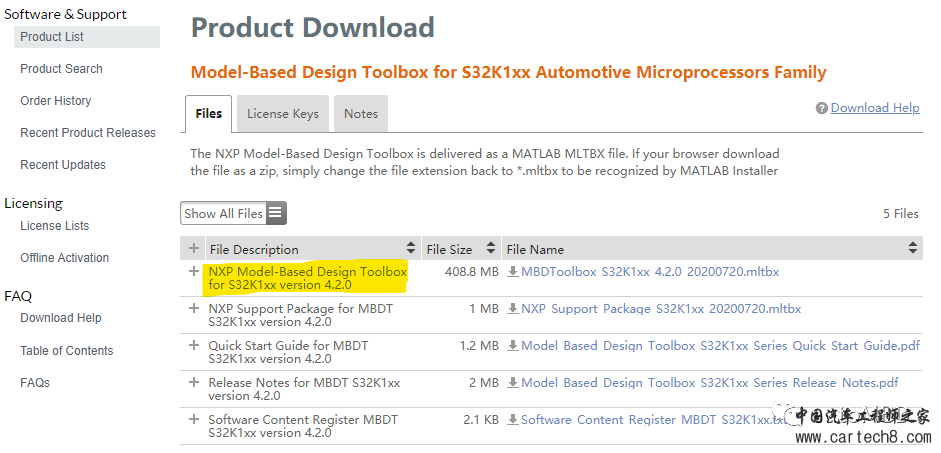Viewport: 941px width, 453px height.
Task: Download NXP Support Package S32K1xx mltbx
Action: [x=661, y=309]
